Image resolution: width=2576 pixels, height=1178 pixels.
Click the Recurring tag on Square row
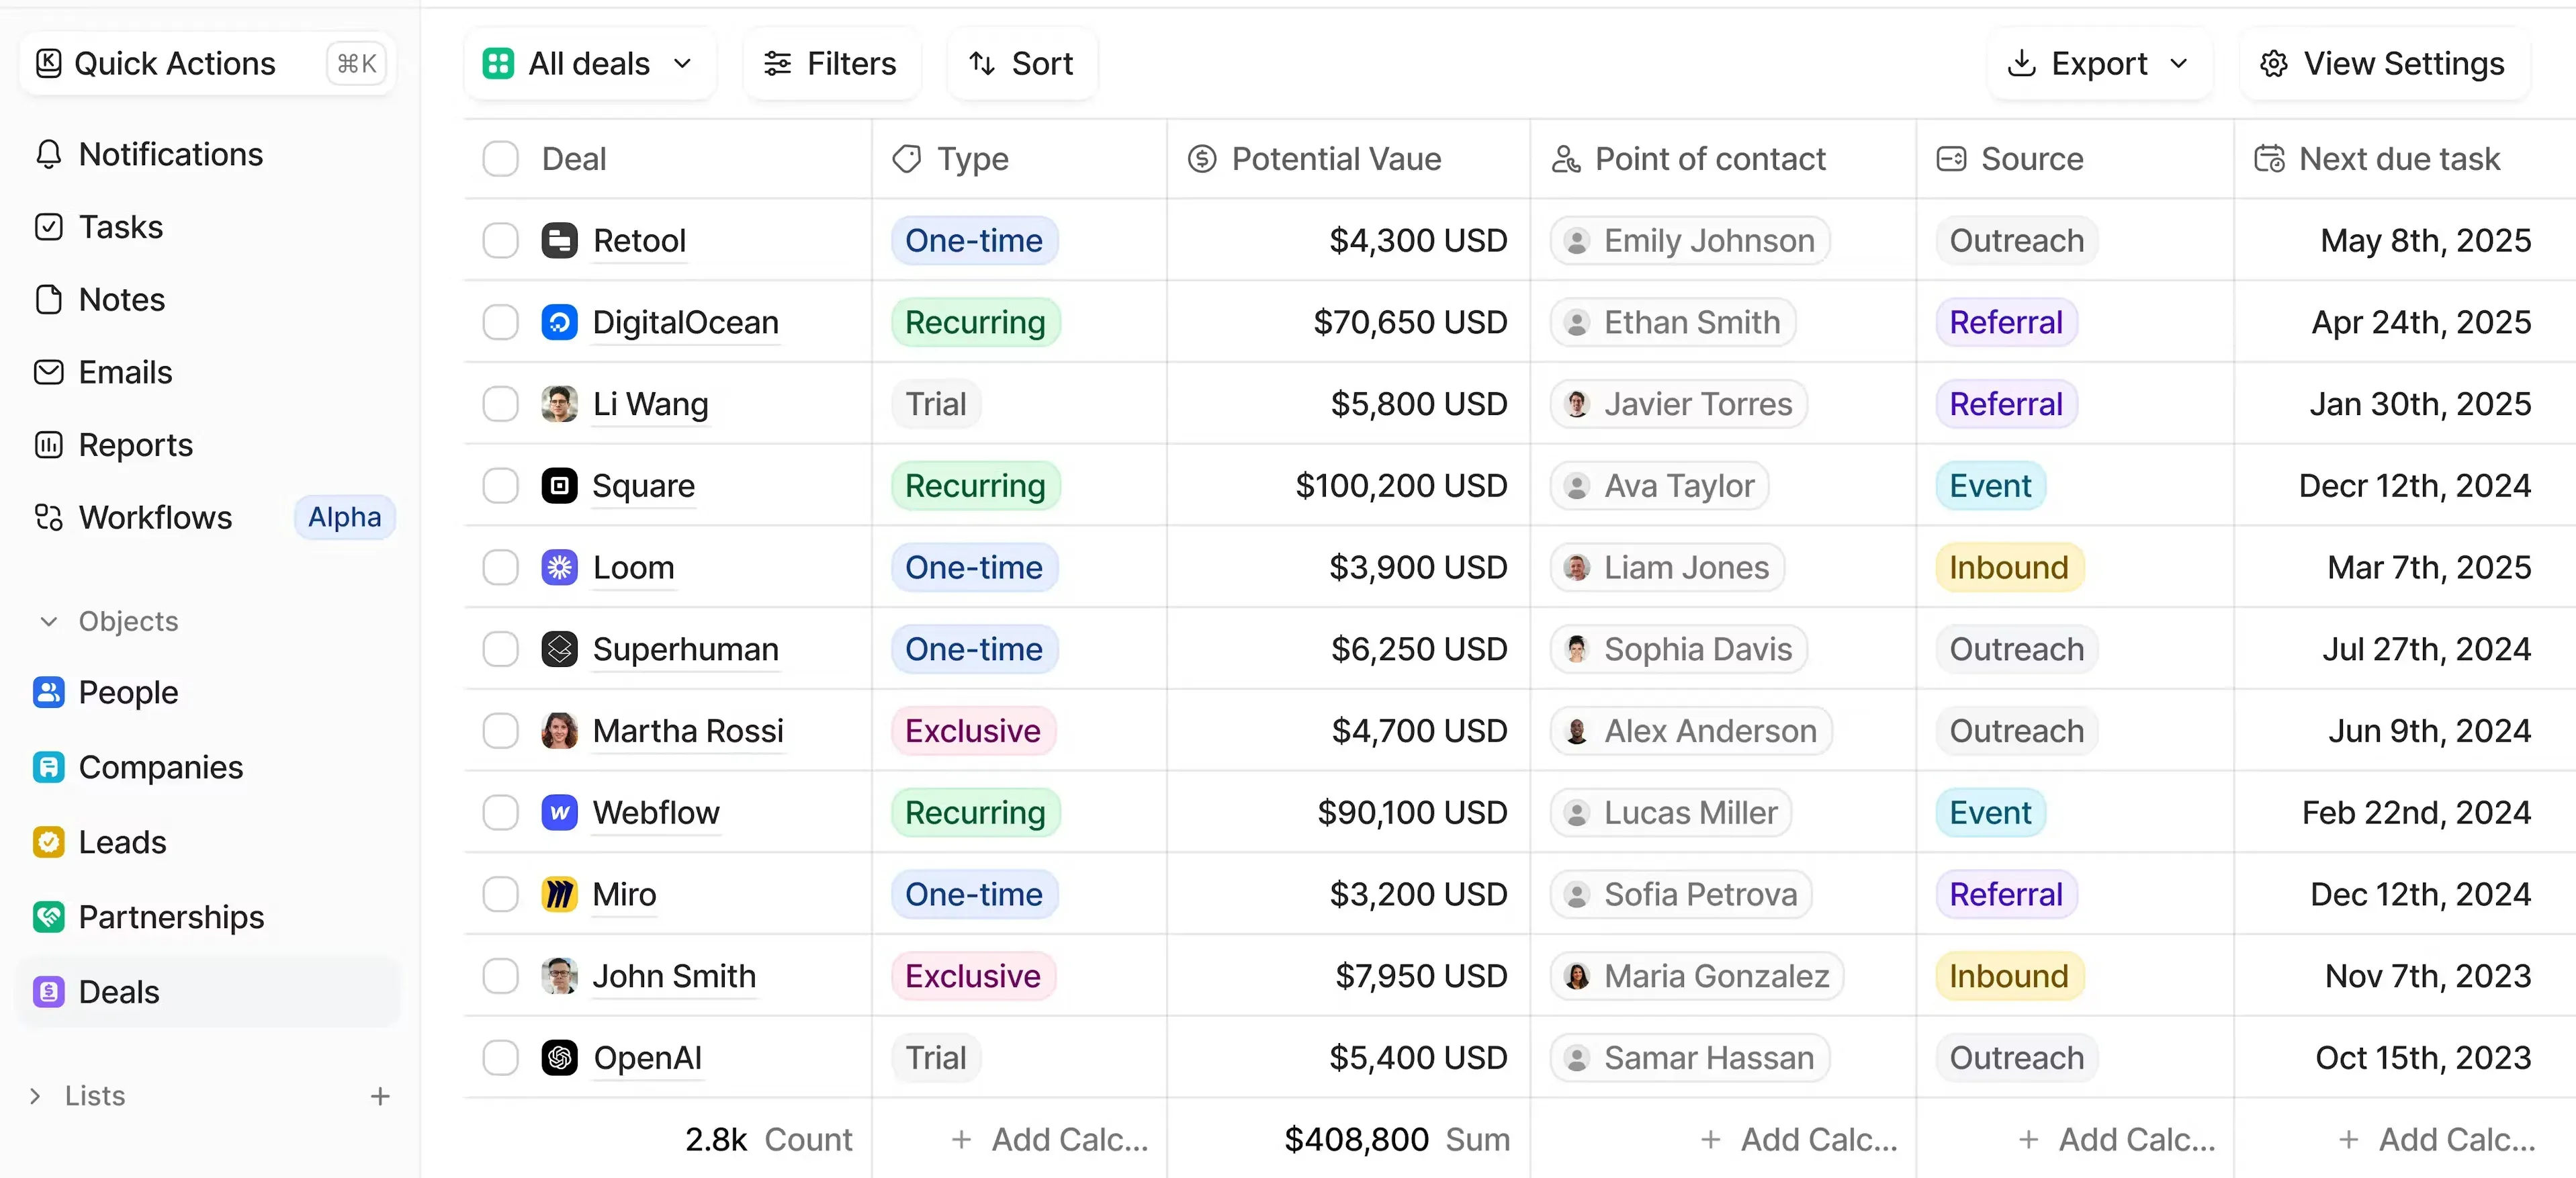pos(974,486)
